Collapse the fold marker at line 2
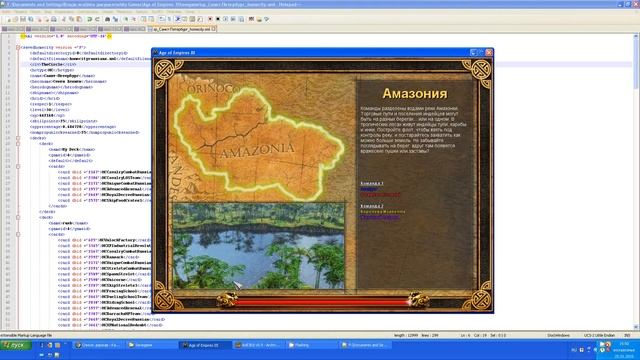Viewport: 640px width, 360px height. tap(18, 47)
